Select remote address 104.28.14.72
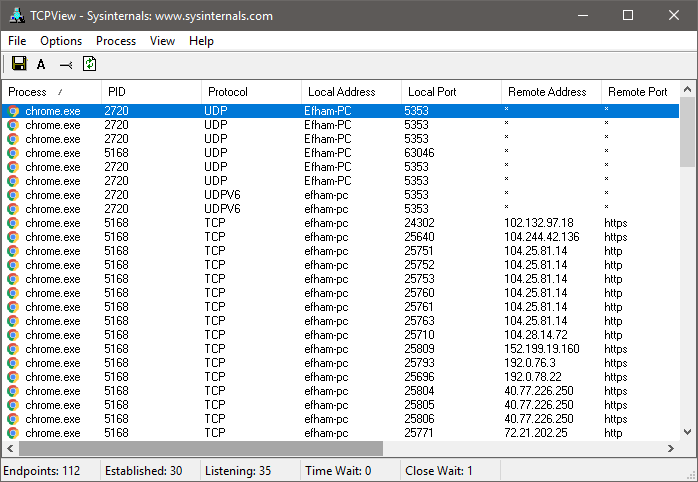This screenshot has width=698, height=482. (x=536, y=335)
